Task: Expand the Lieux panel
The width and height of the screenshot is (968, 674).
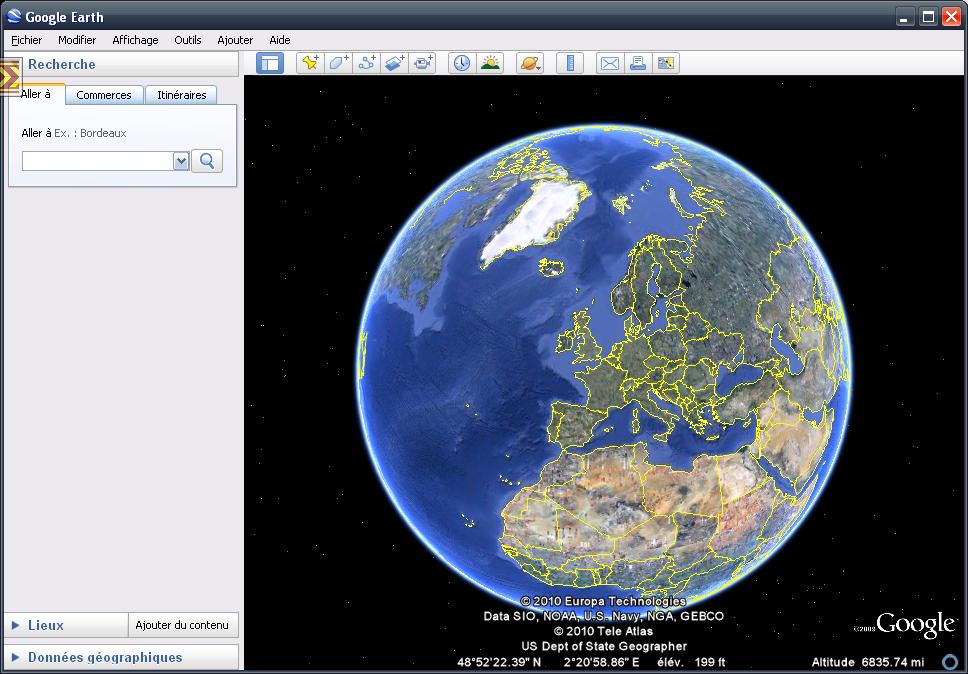Action: click(66, 625)
